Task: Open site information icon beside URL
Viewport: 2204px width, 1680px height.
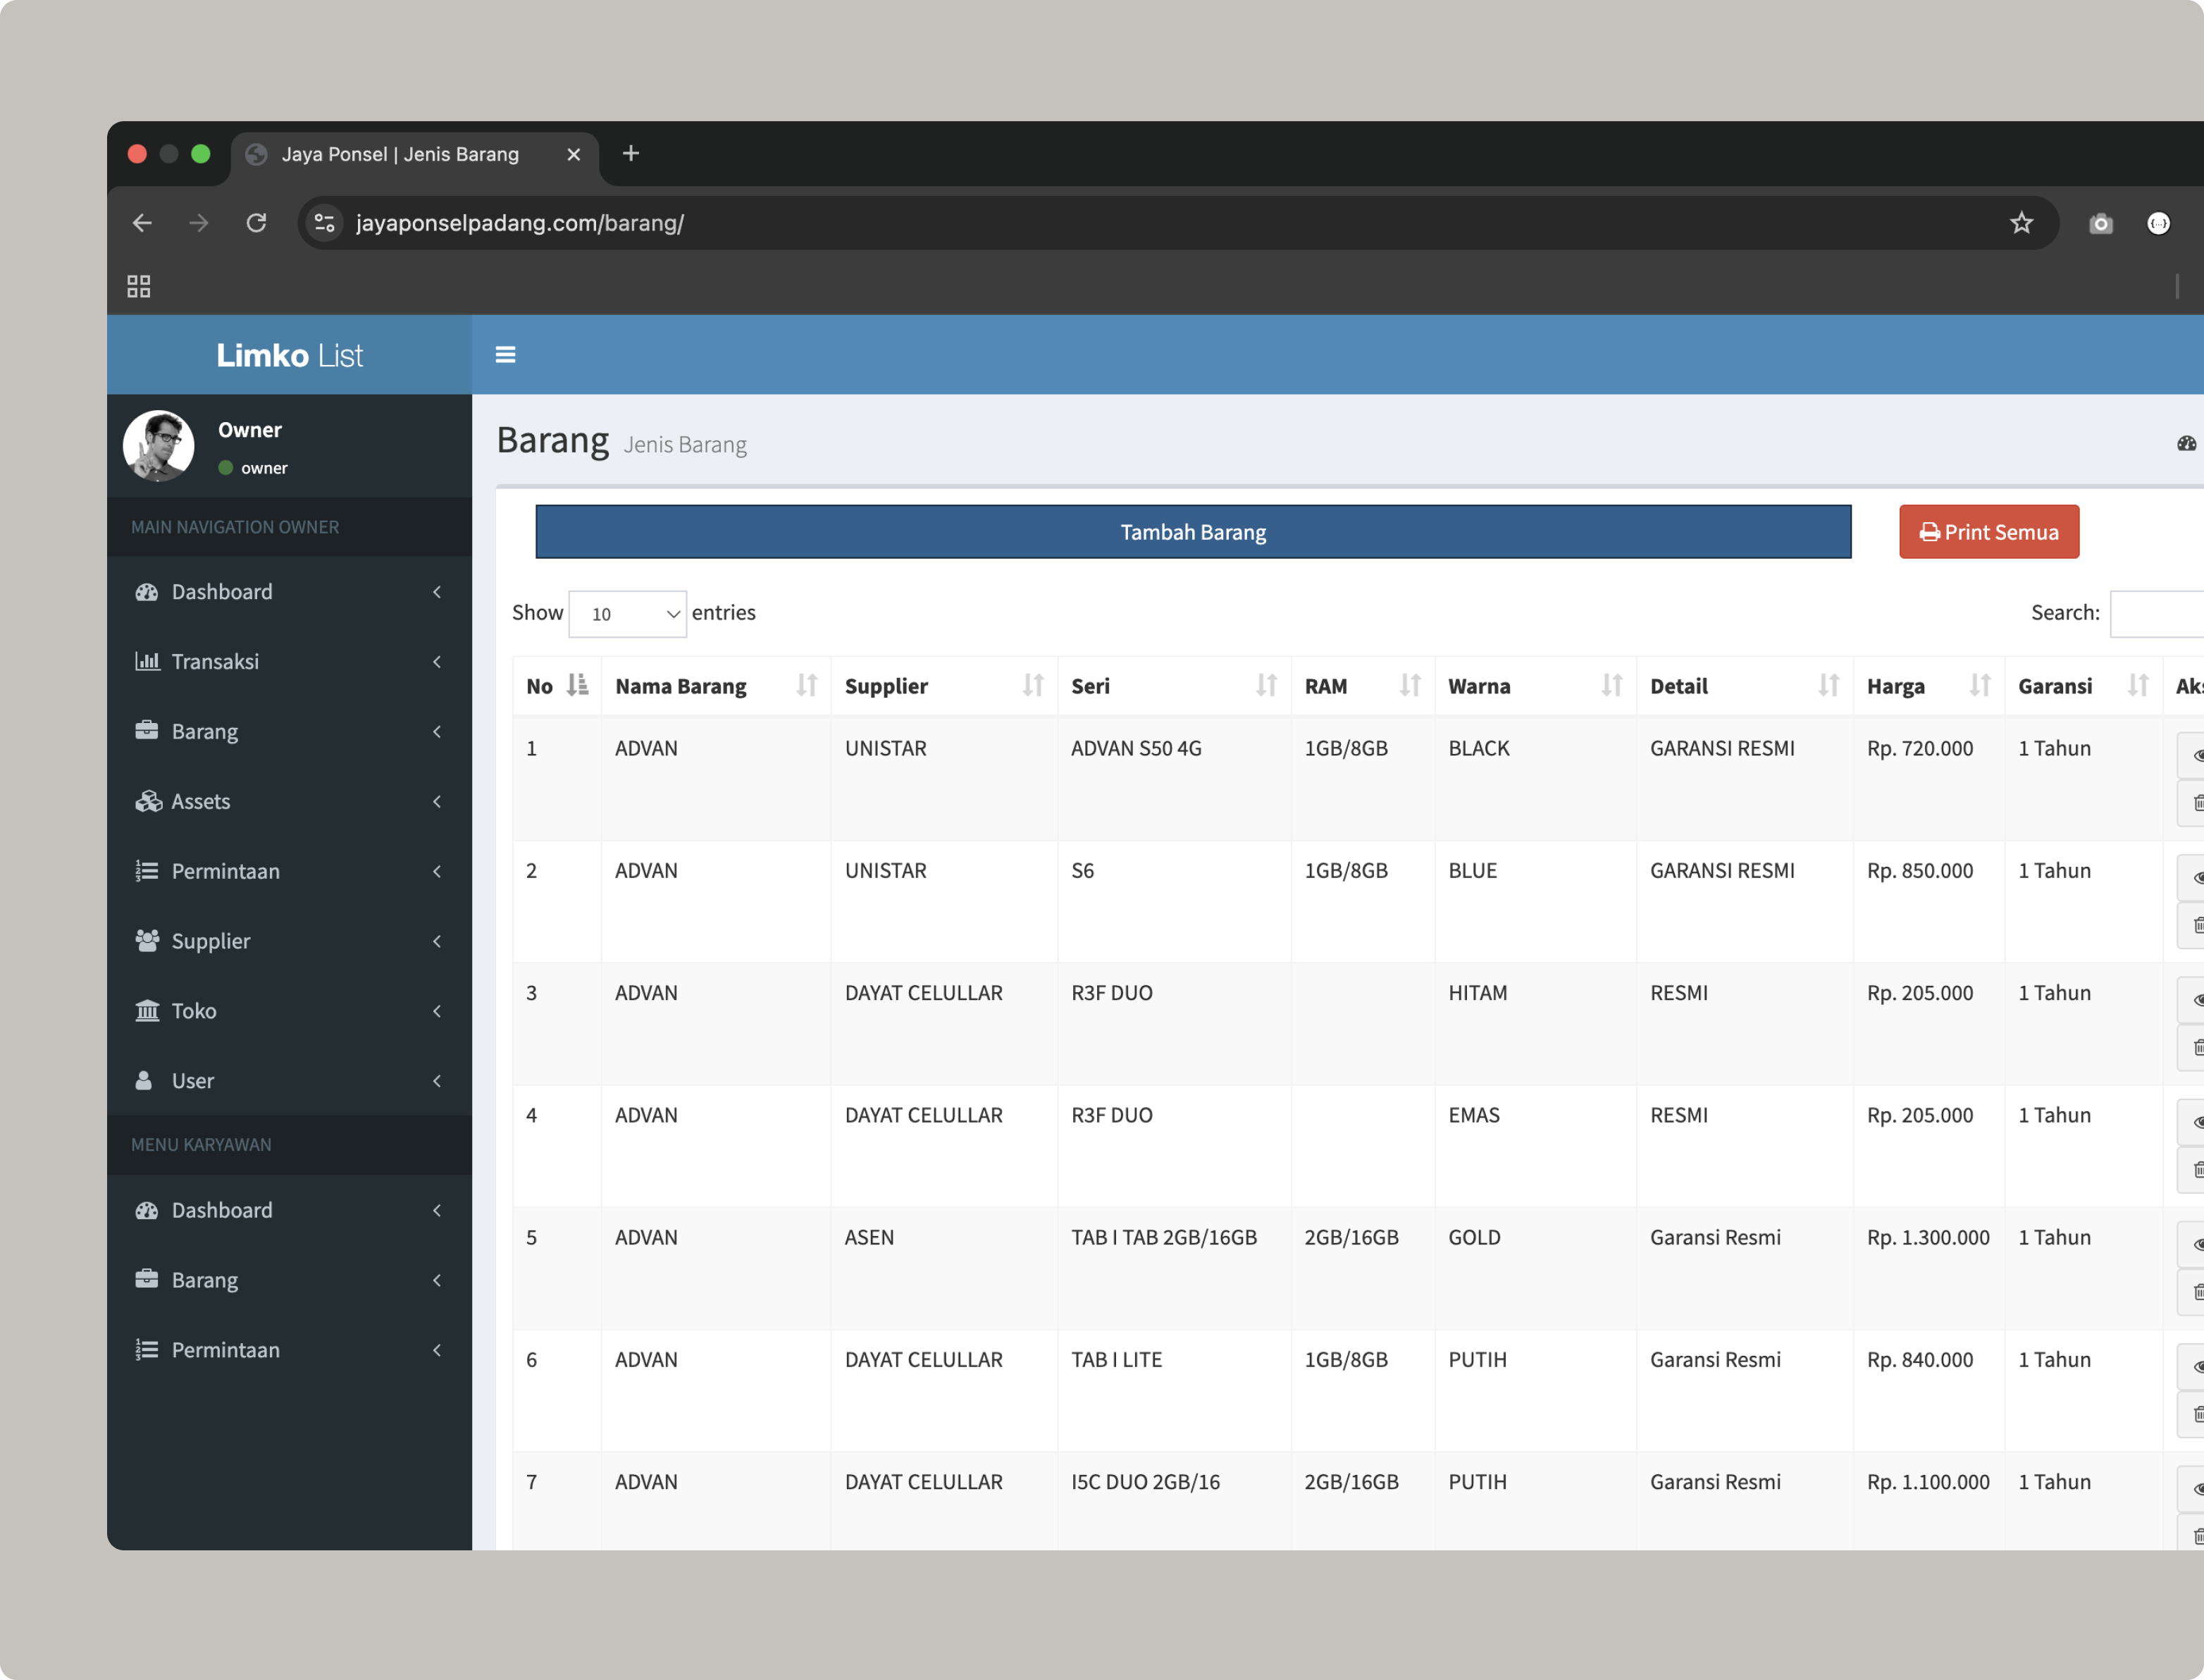Action: [x=324, y=223]
